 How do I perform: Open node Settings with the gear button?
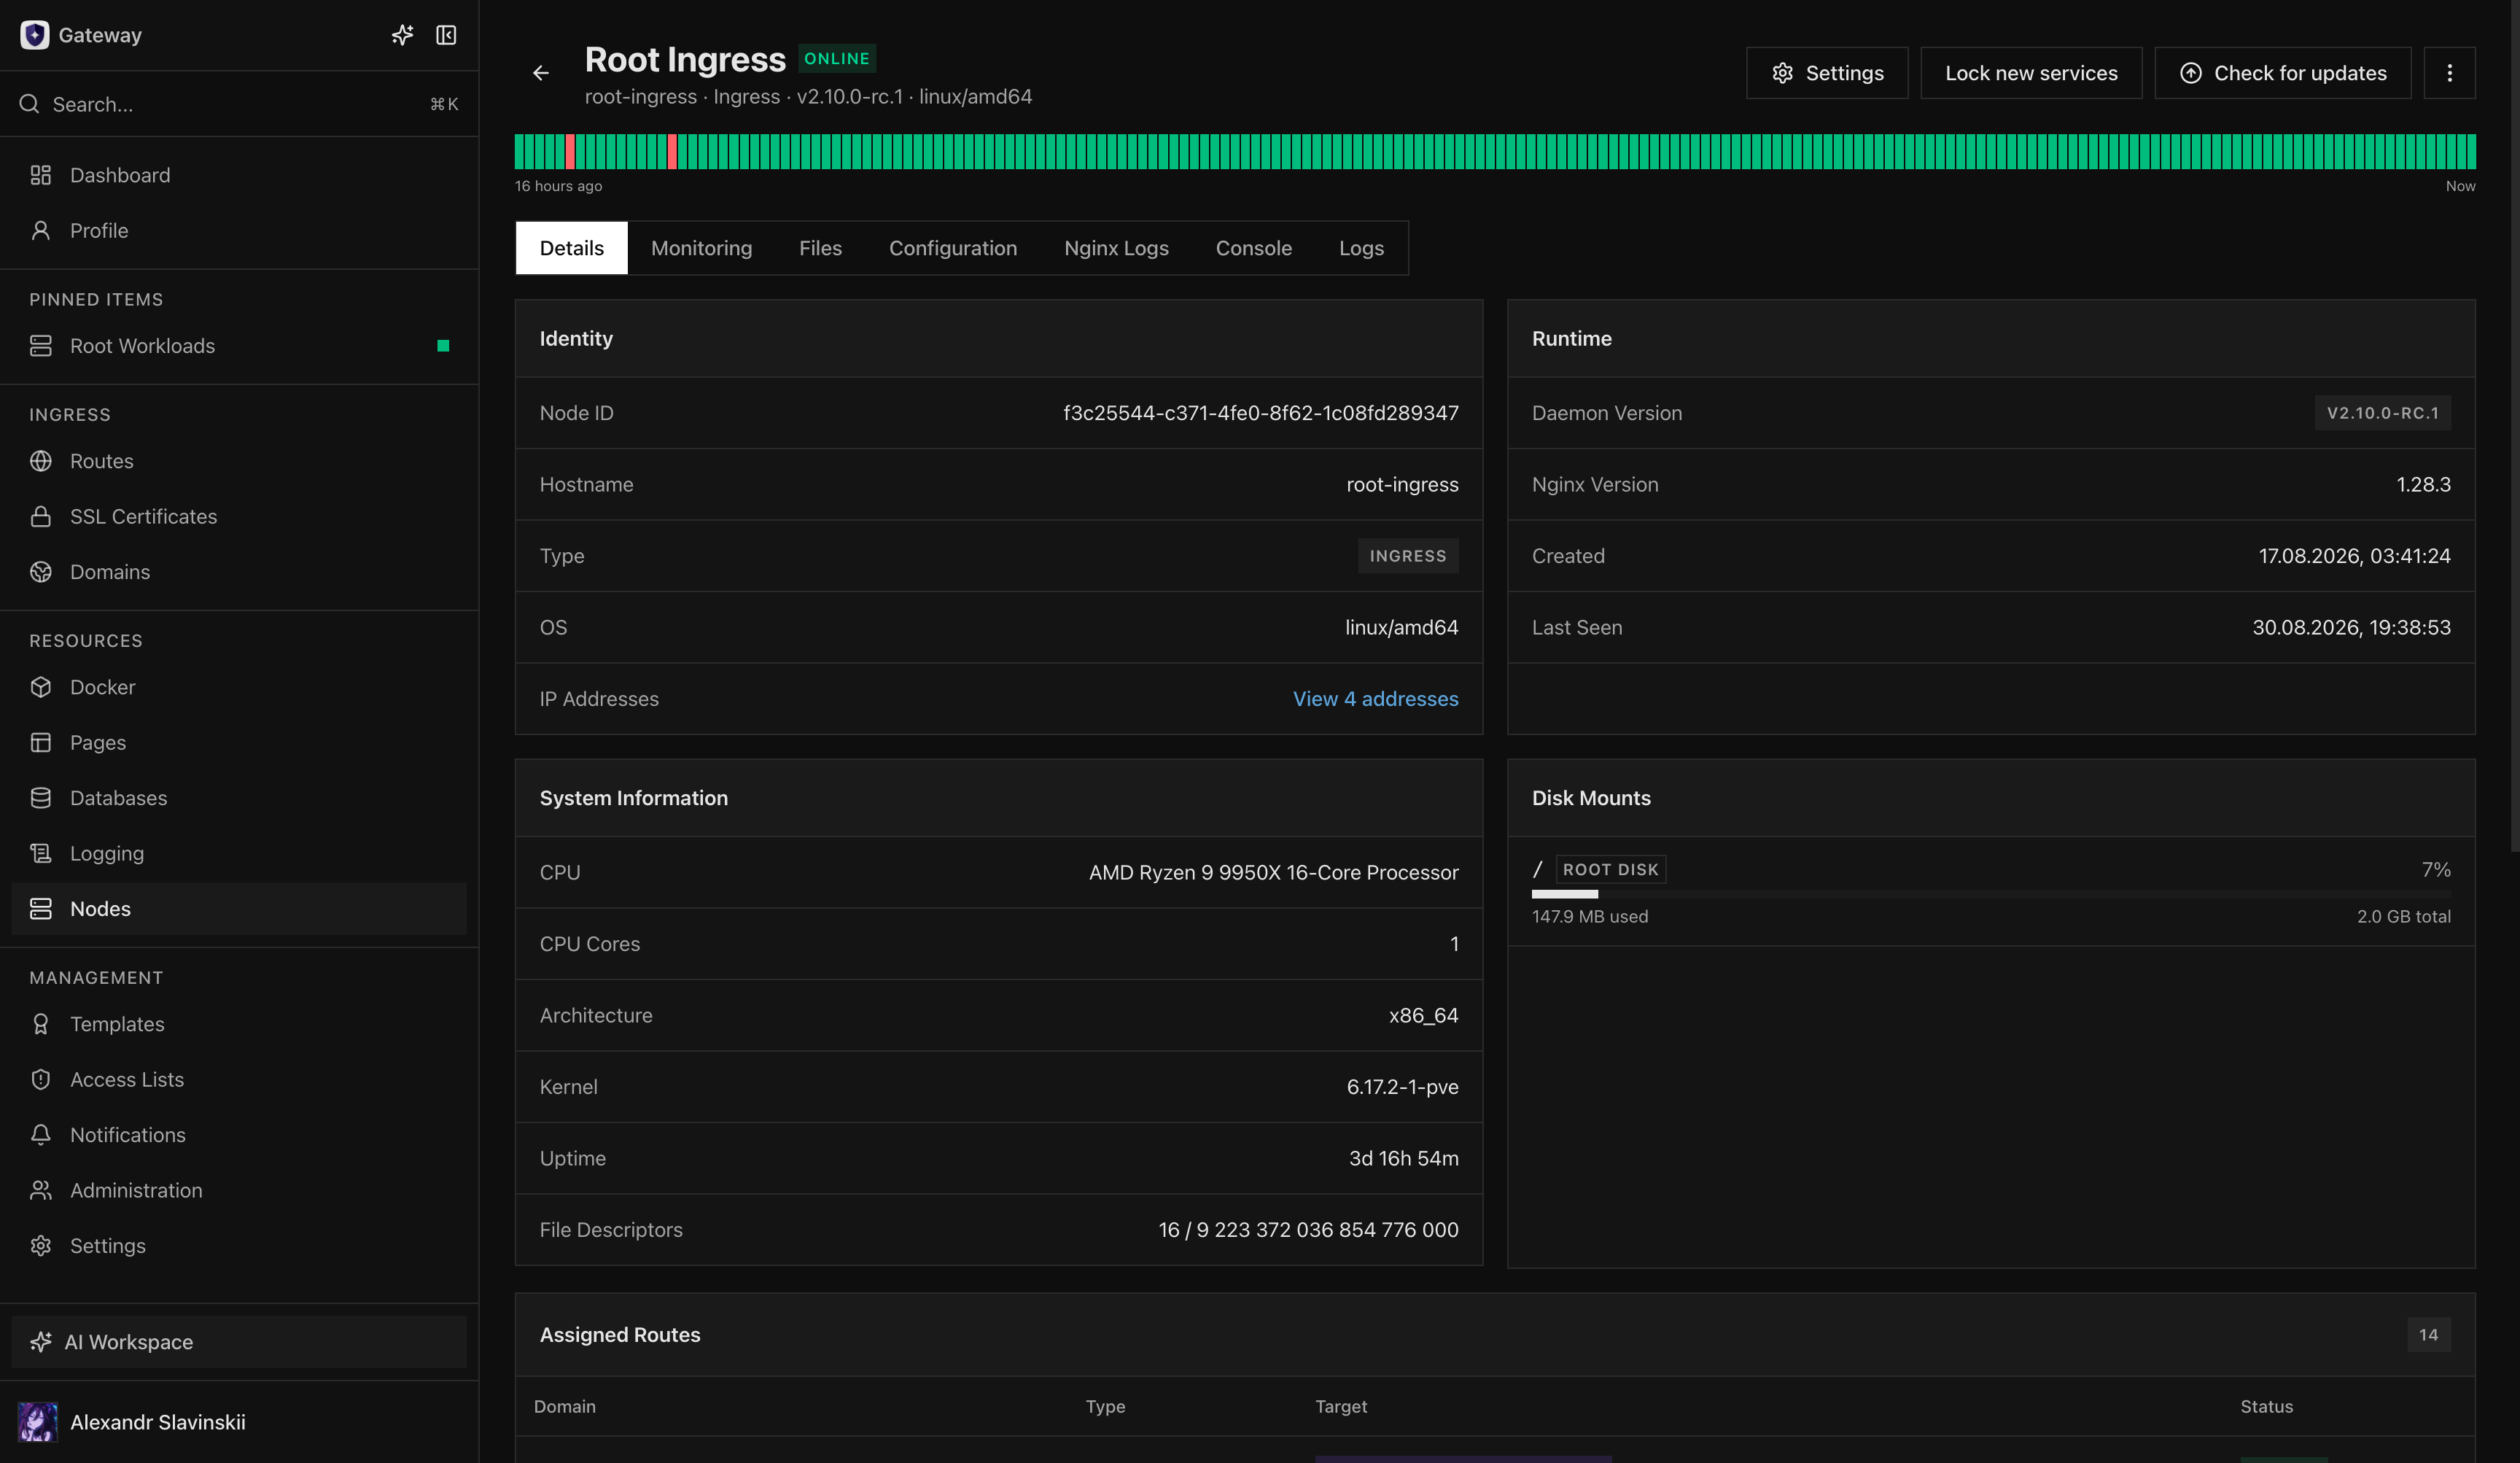pos(1827,73)
